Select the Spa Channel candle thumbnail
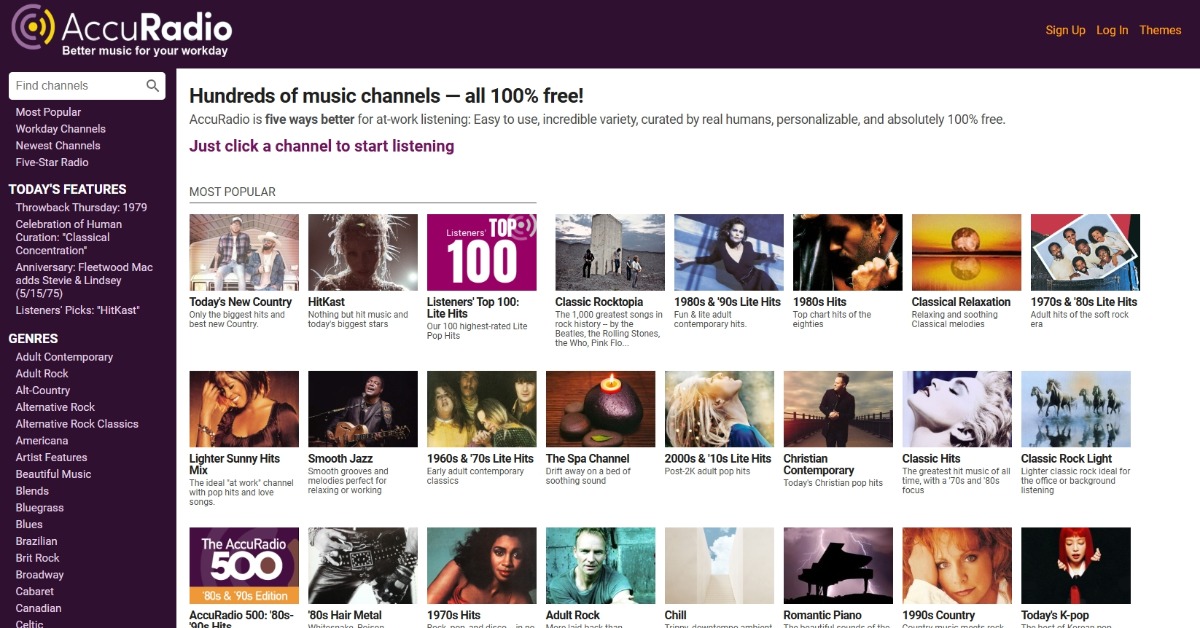The height and width of the screenshot is (628, 1200). click(600, 409)
